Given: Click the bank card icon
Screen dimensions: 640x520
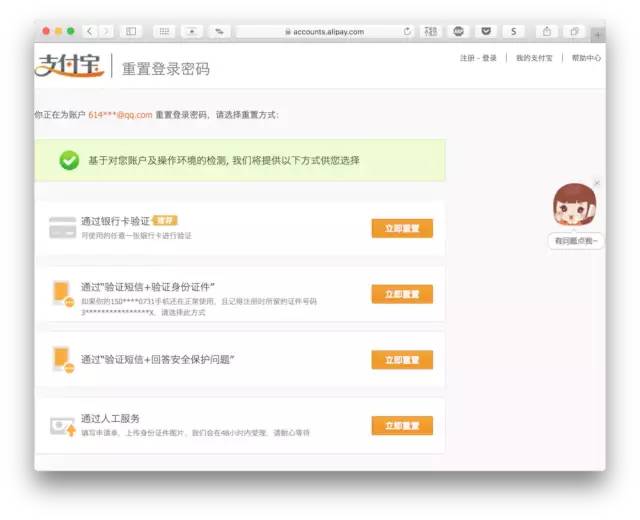Looking at the screenshot, I should coord(62,228).
